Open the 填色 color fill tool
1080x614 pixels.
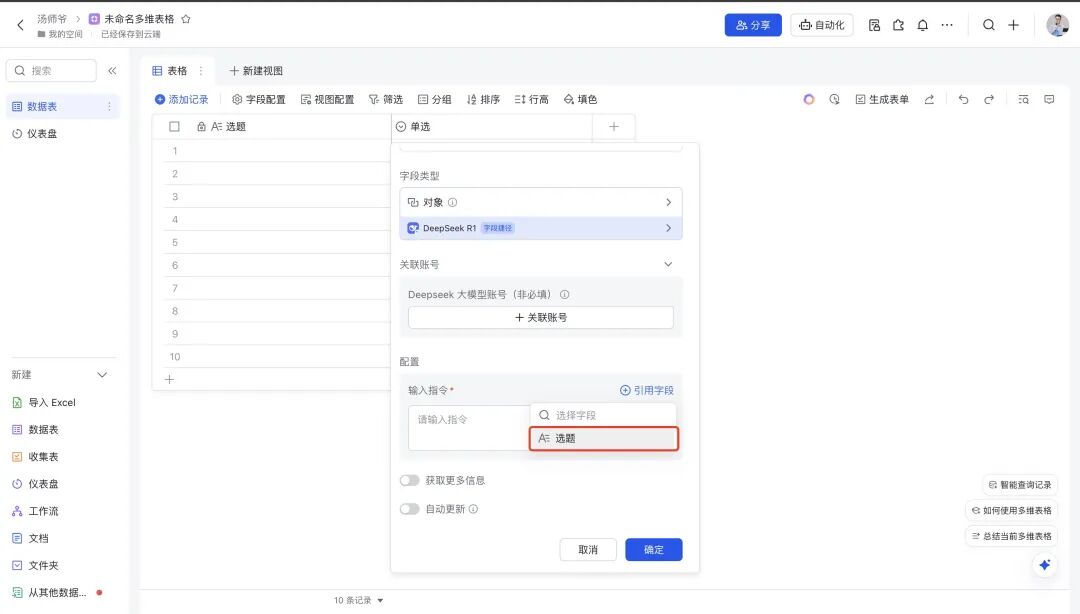tap(580, 100)
